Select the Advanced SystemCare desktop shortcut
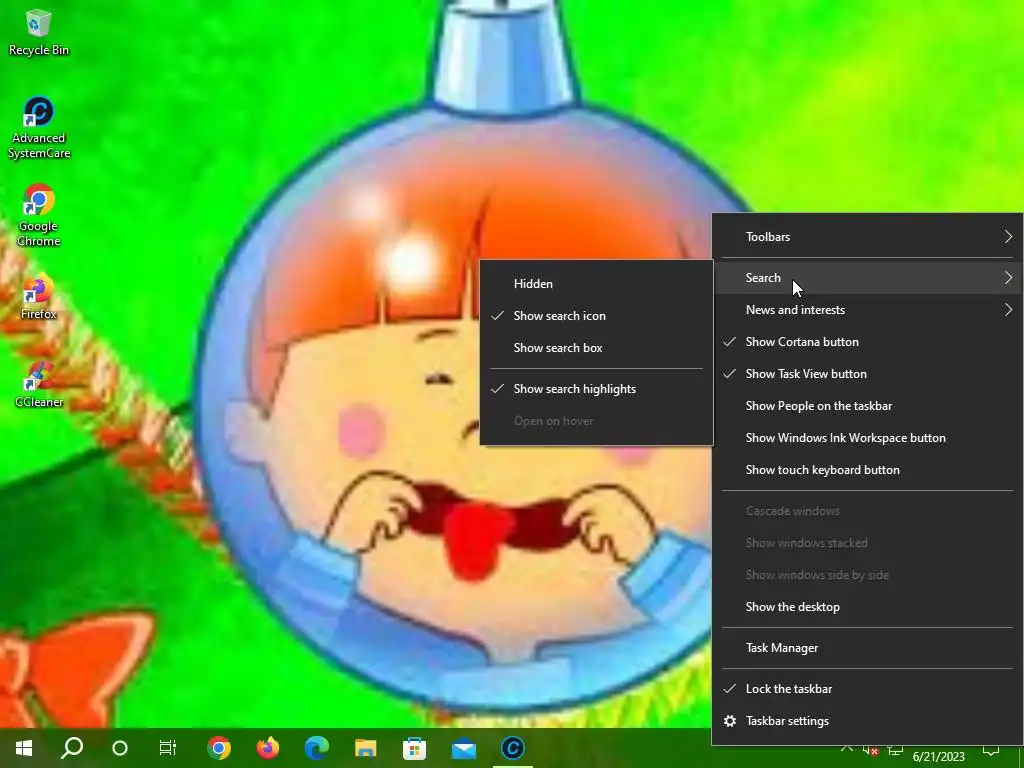 pos(39,128)
